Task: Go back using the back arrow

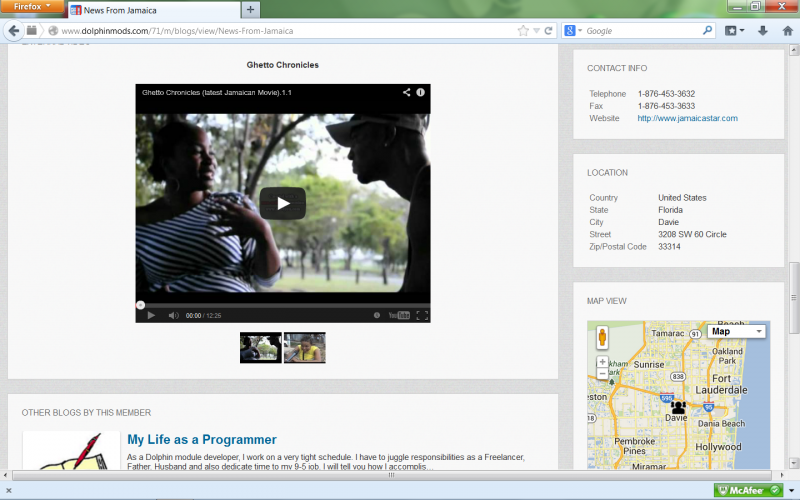Action: click(x=14, y=31)
